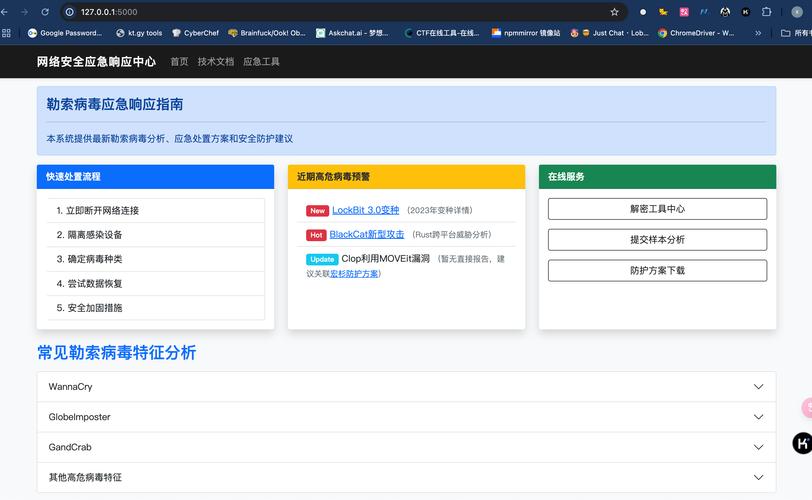
Task: Click the 提交样本分析 button
Action: 657,240
